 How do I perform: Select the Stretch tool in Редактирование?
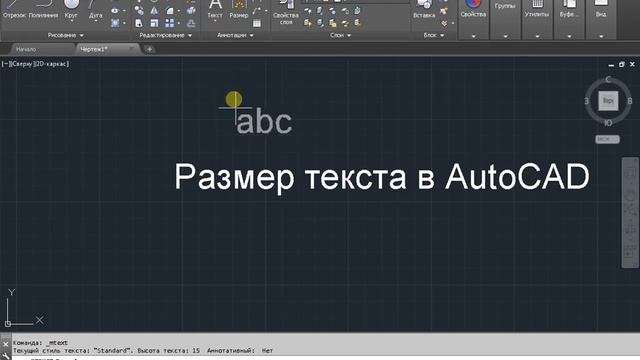[x=139, y=23]
